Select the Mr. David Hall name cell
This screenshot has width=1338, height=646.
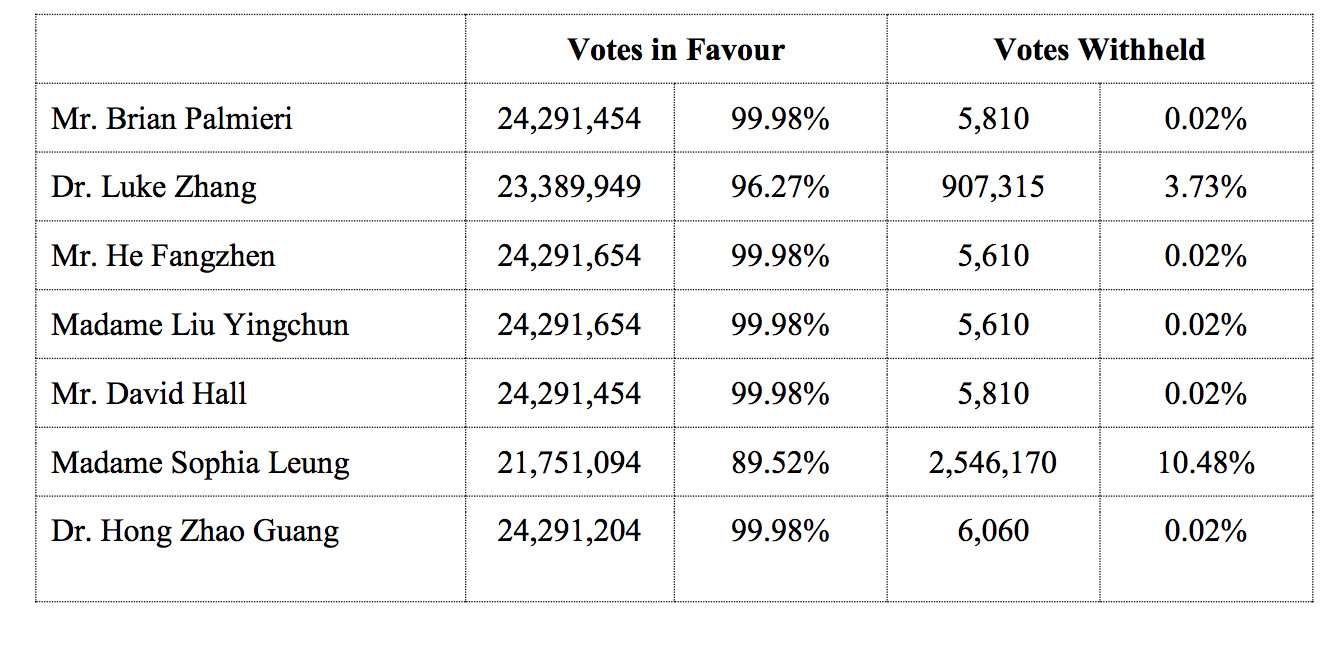pos(251,393)
